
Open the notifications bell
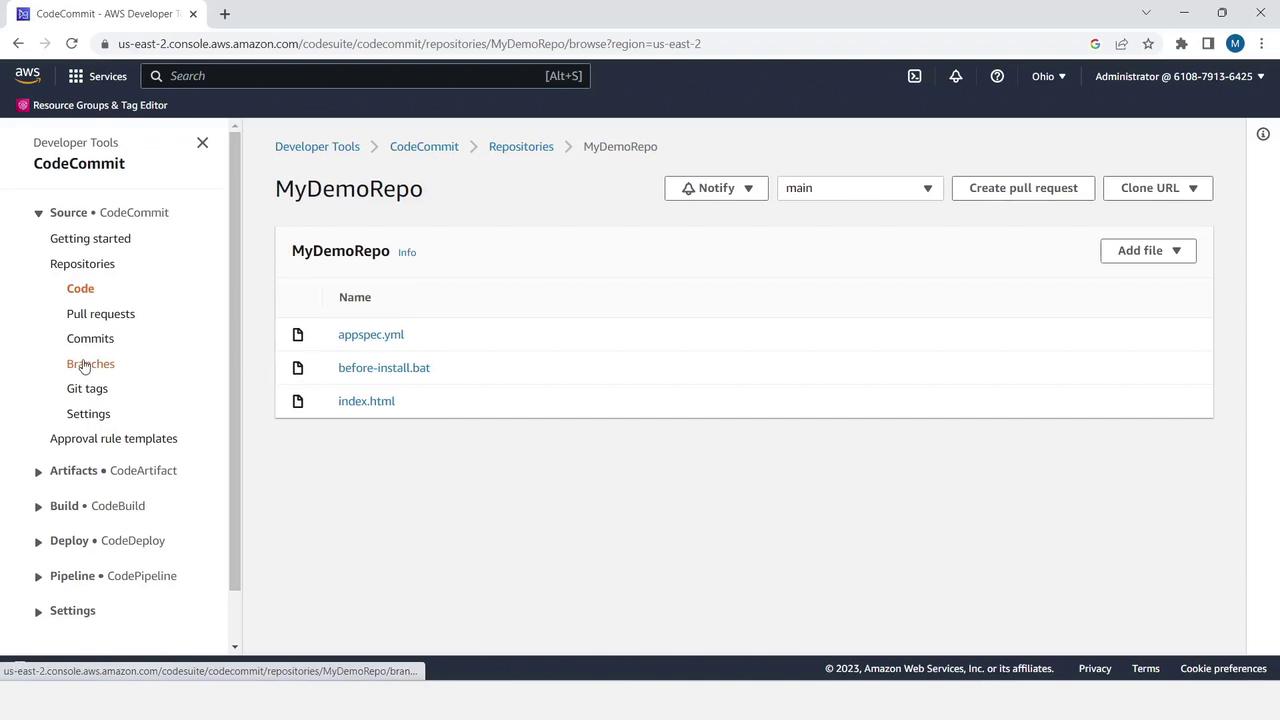(956, 76)
